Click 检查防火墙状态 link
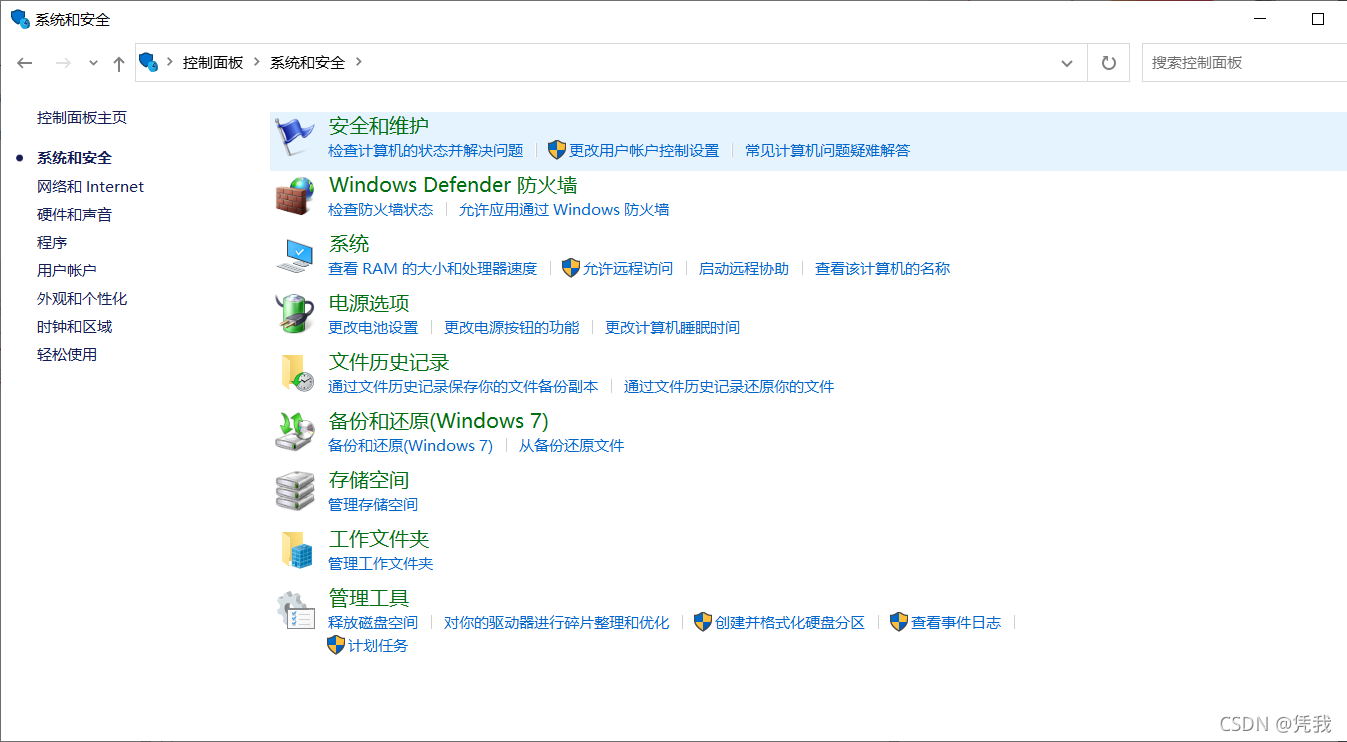 381,210
